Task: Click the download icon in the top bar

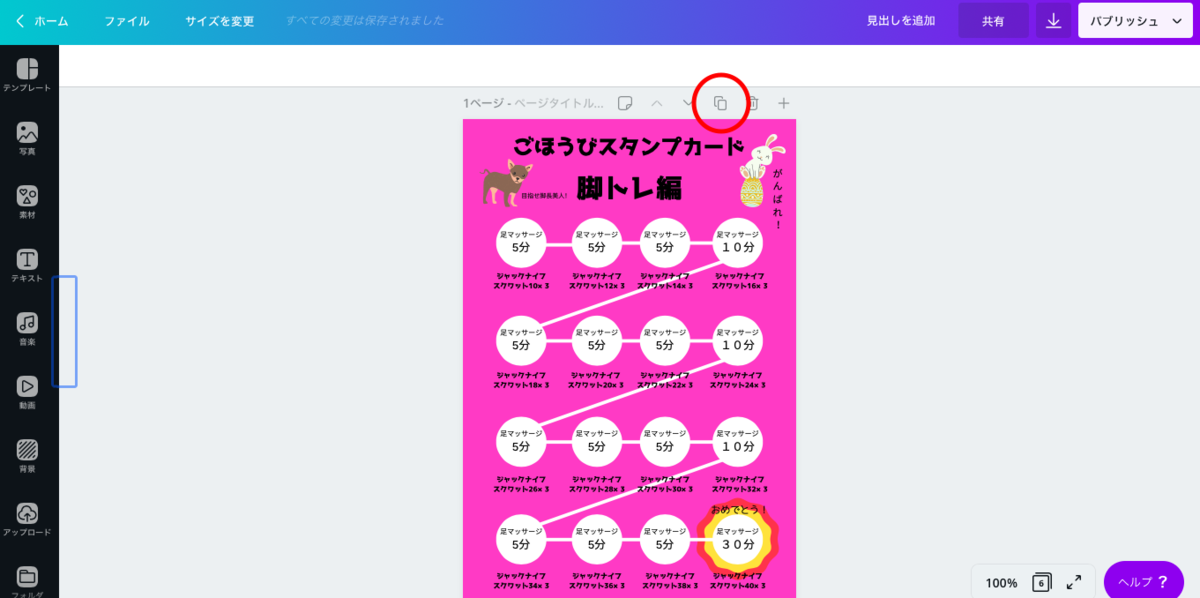Action: point(1052,20)
